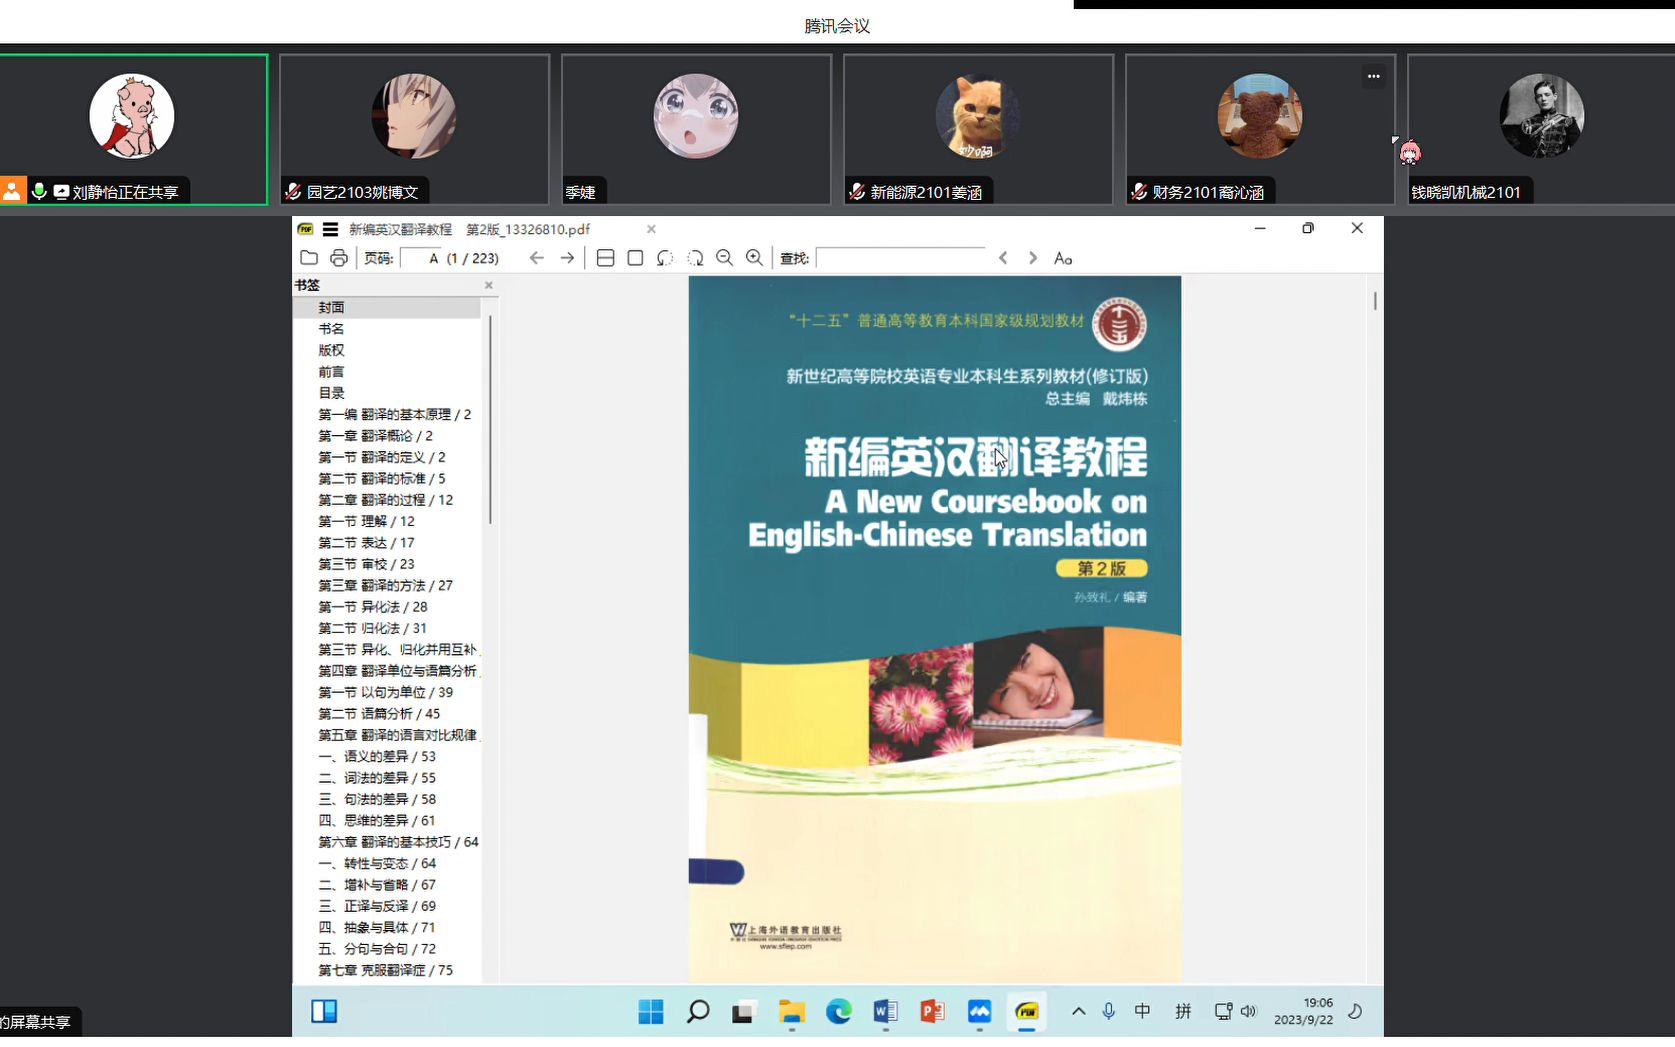Open bookmark 第二节 翻译的标准 / 5

[x=382, y=479]
